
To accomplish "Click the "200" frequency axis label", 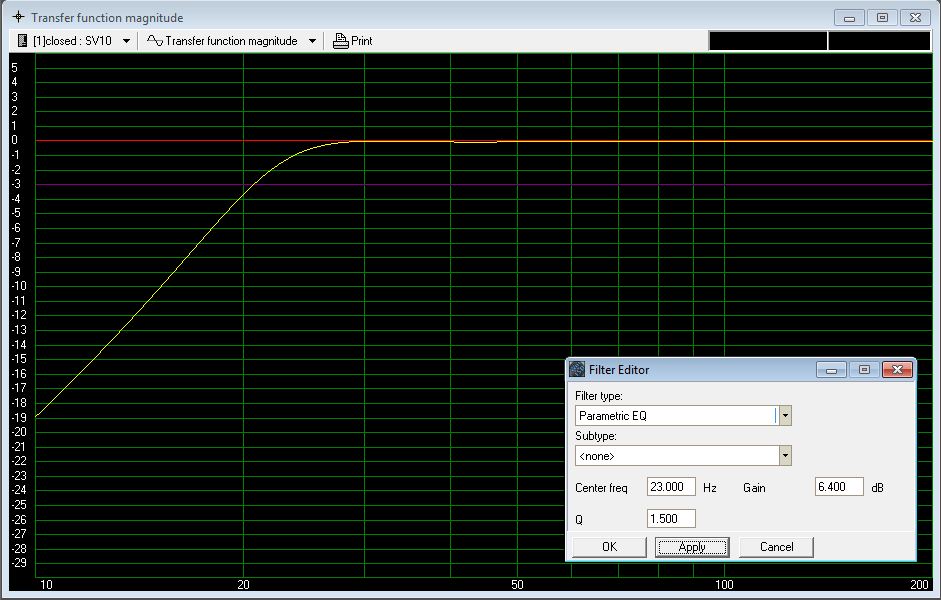I will tap(919, 584).
